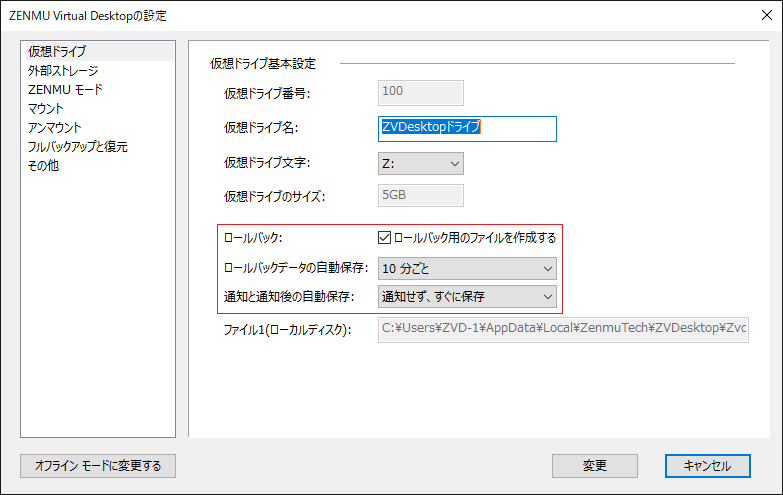
Task: Click the 仮想ドライブのサイズ field showing 5GB
Action: pyautogui.click(x=420, y=195)
